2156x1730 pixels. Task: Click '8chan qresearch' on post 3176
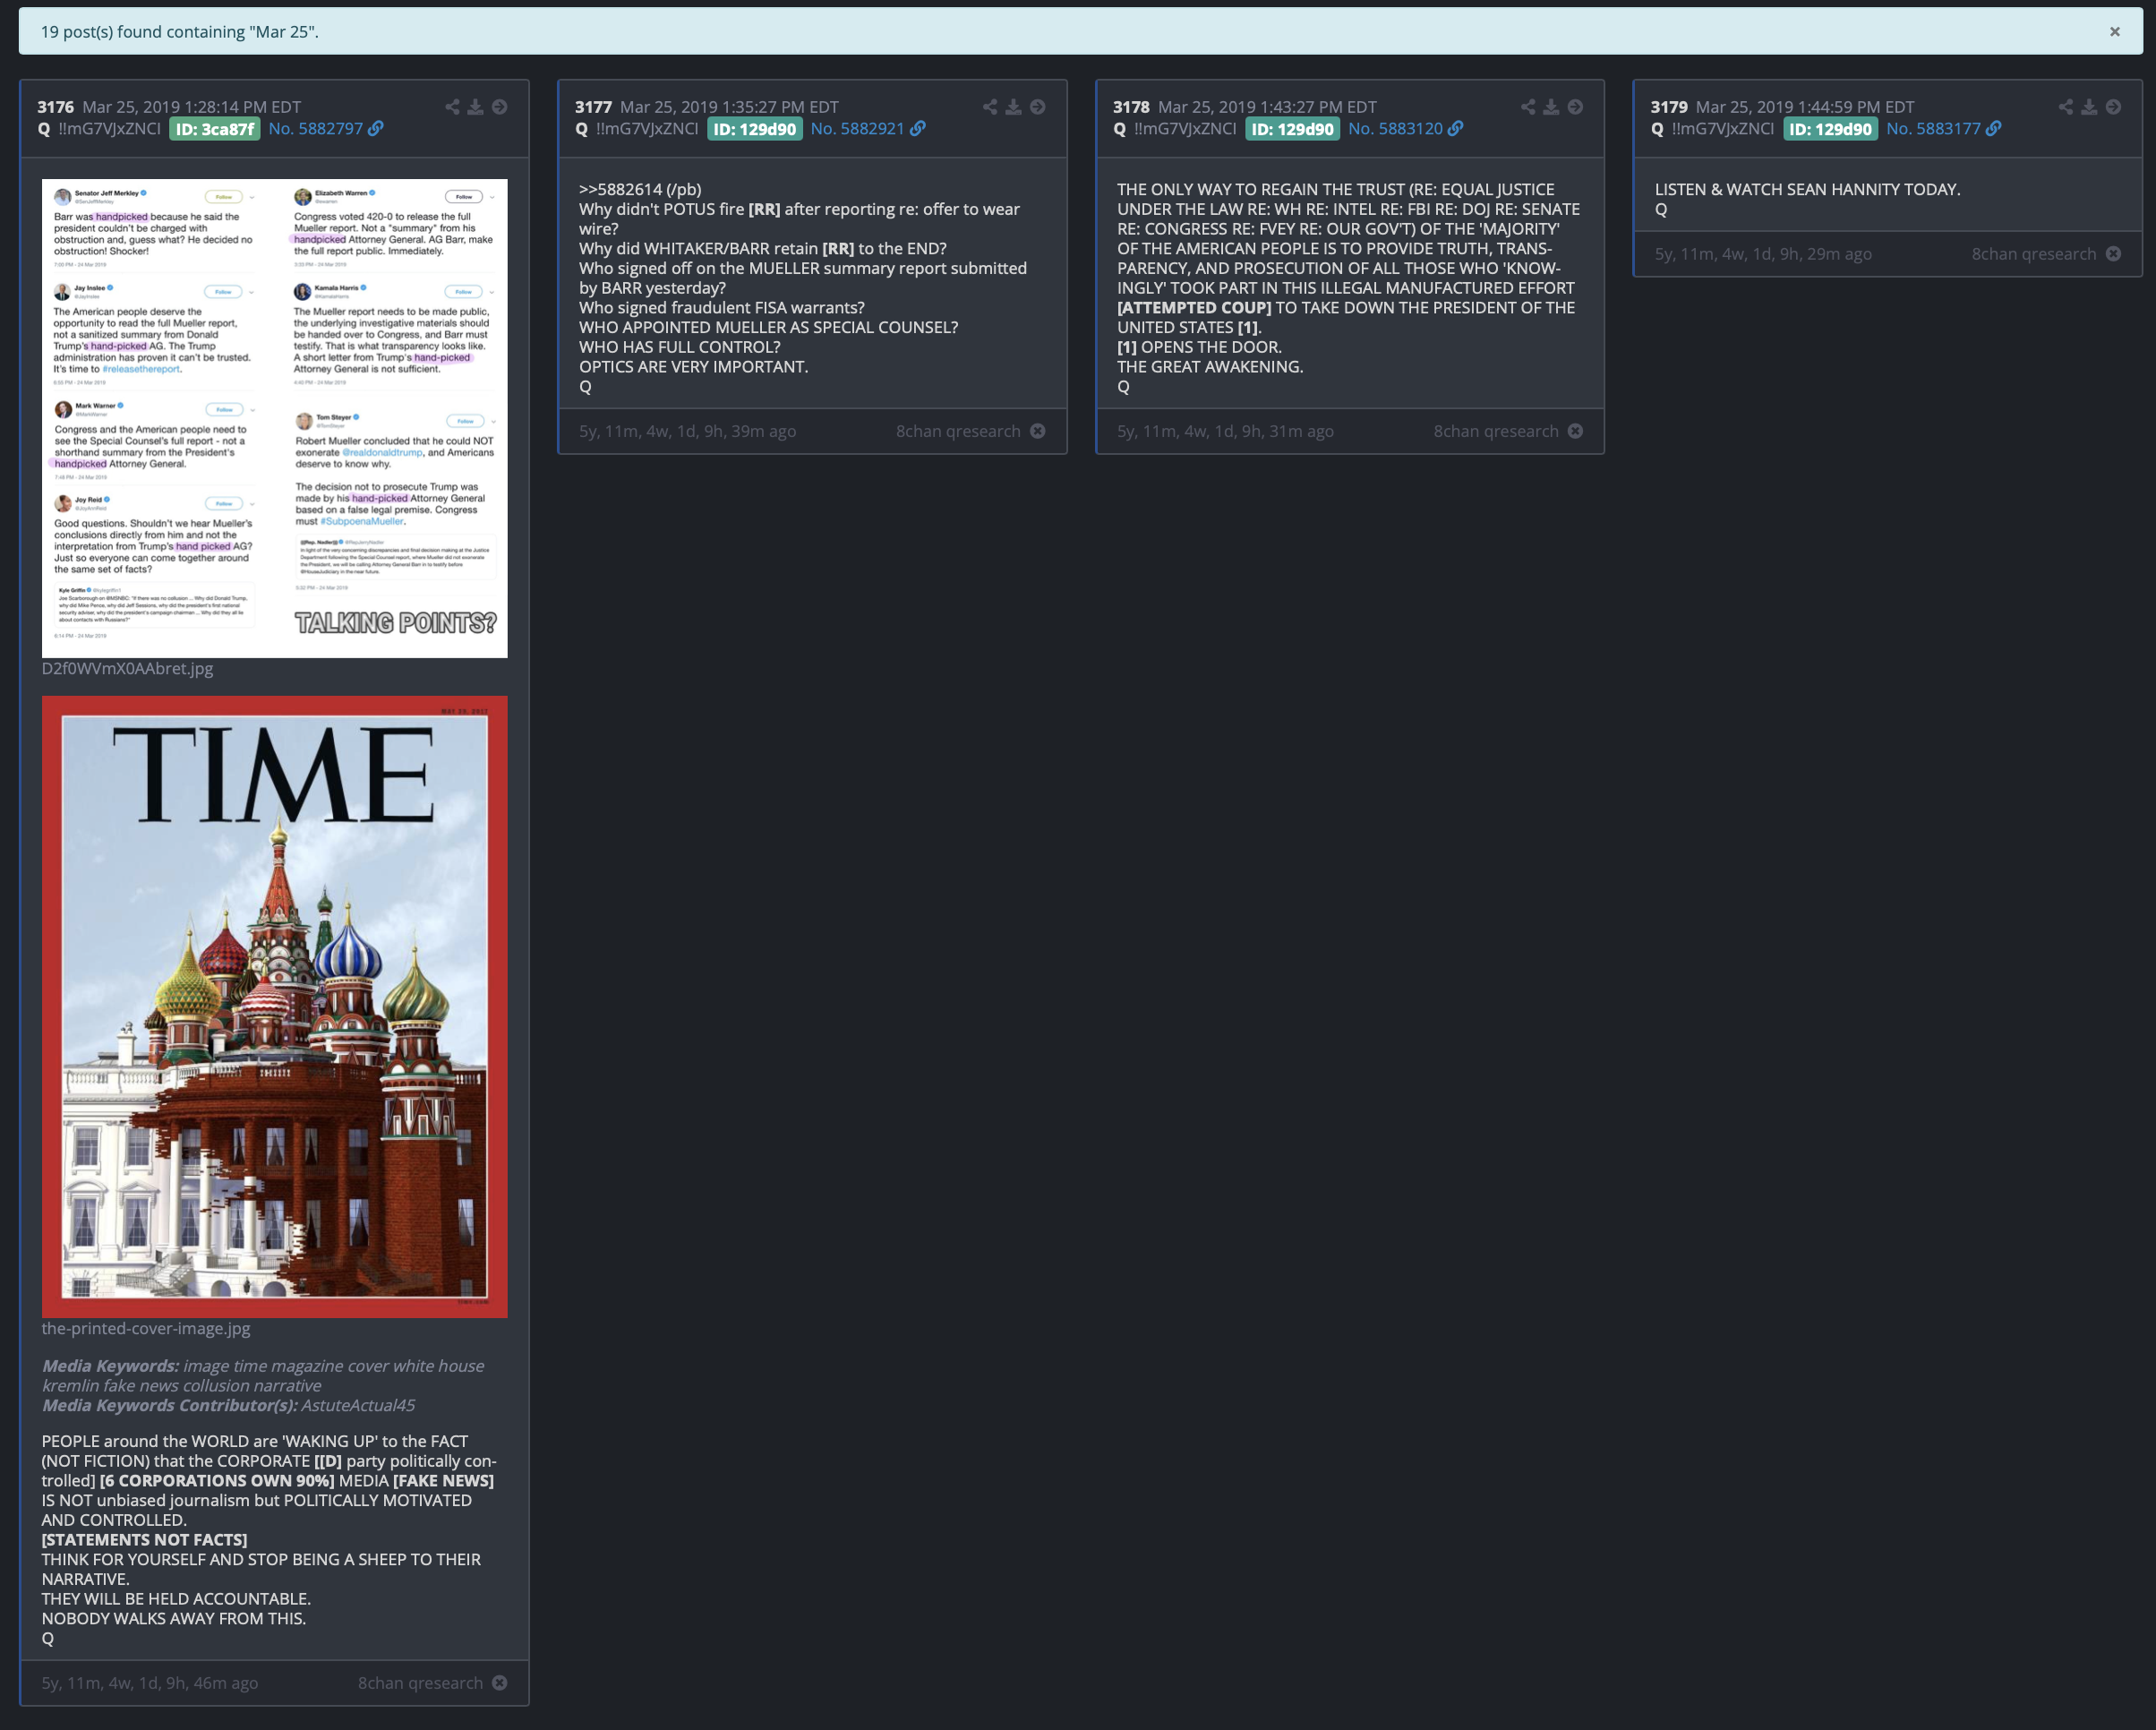click(421, 1683)
